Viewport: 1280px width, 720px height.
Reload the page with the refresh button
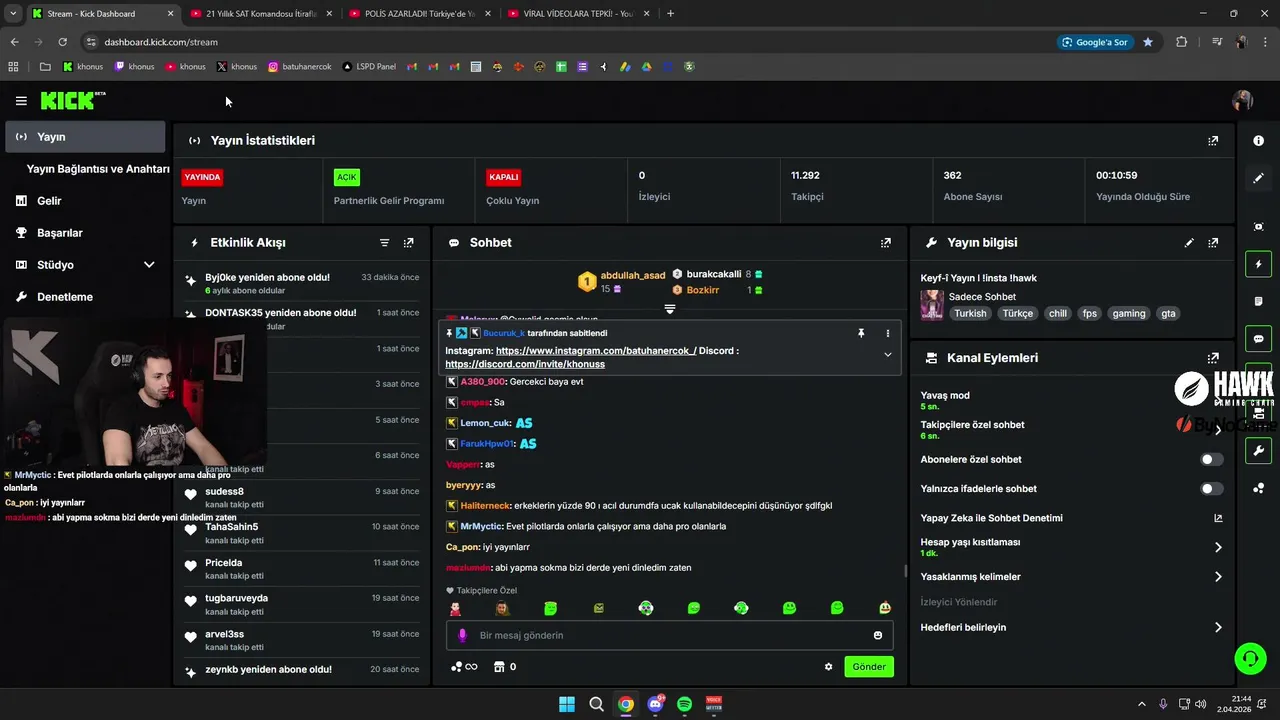coord(62,42)
